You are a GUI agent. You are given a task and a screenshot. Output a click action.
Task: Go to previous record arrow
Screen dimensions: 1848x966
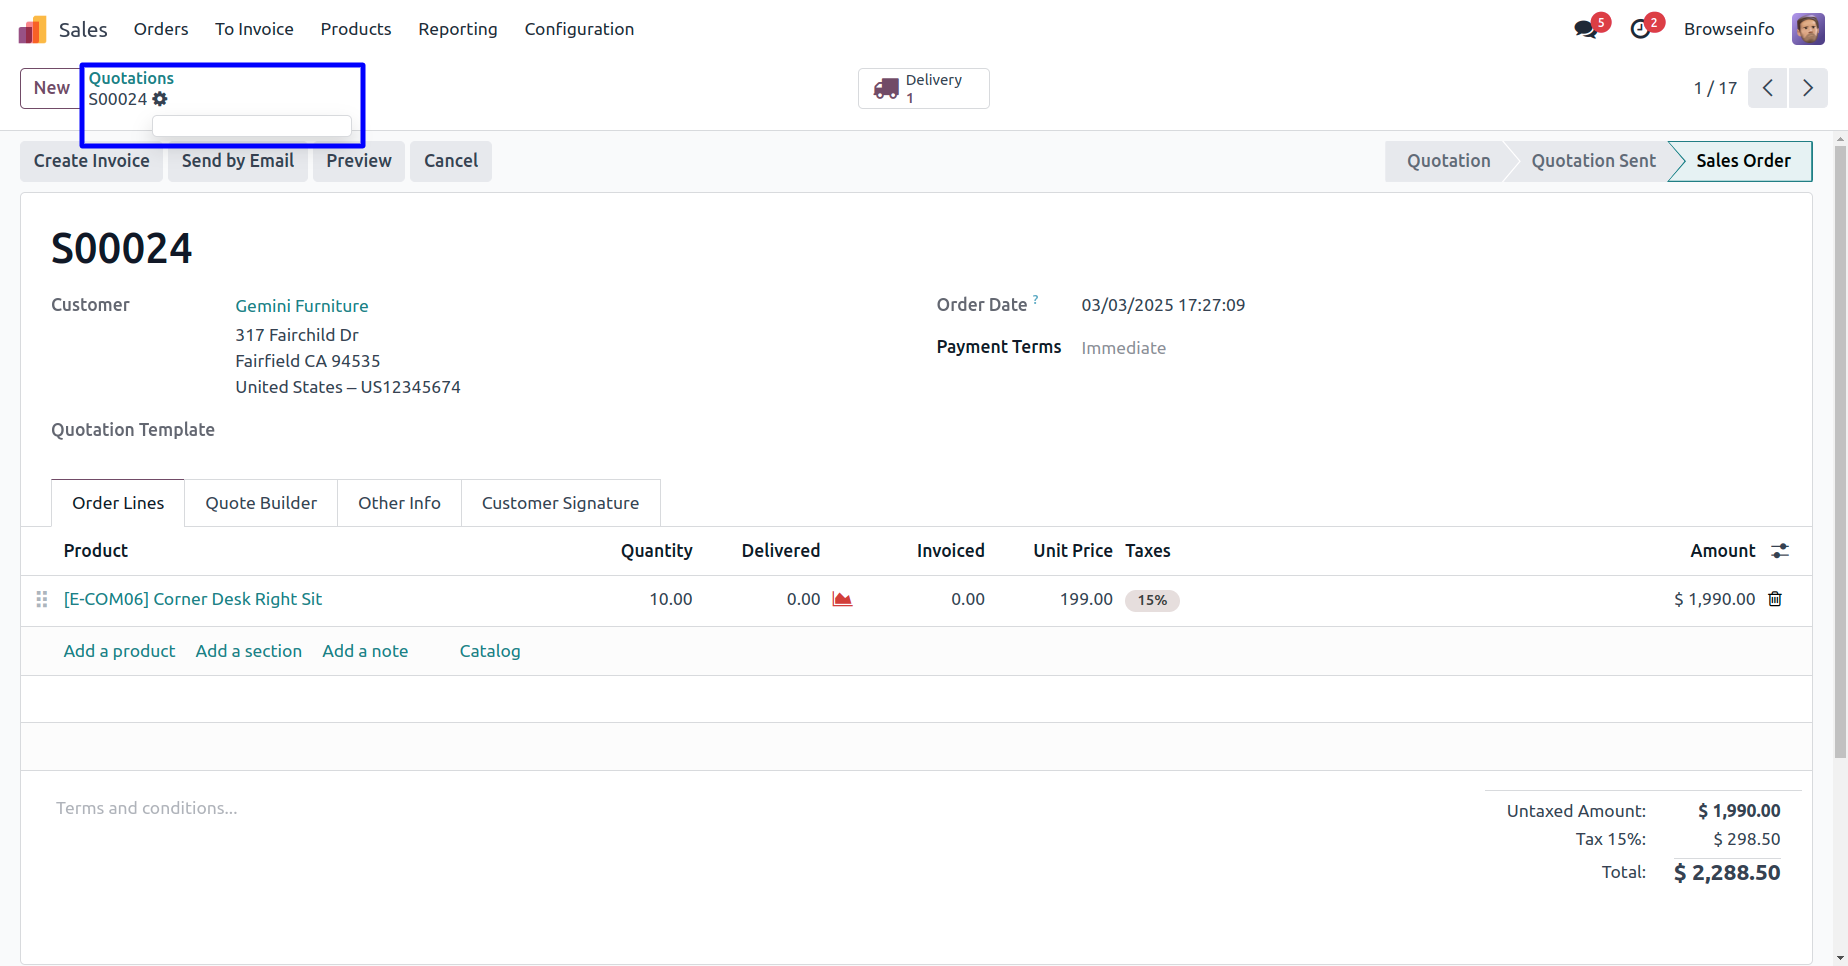pos(1768,88)
